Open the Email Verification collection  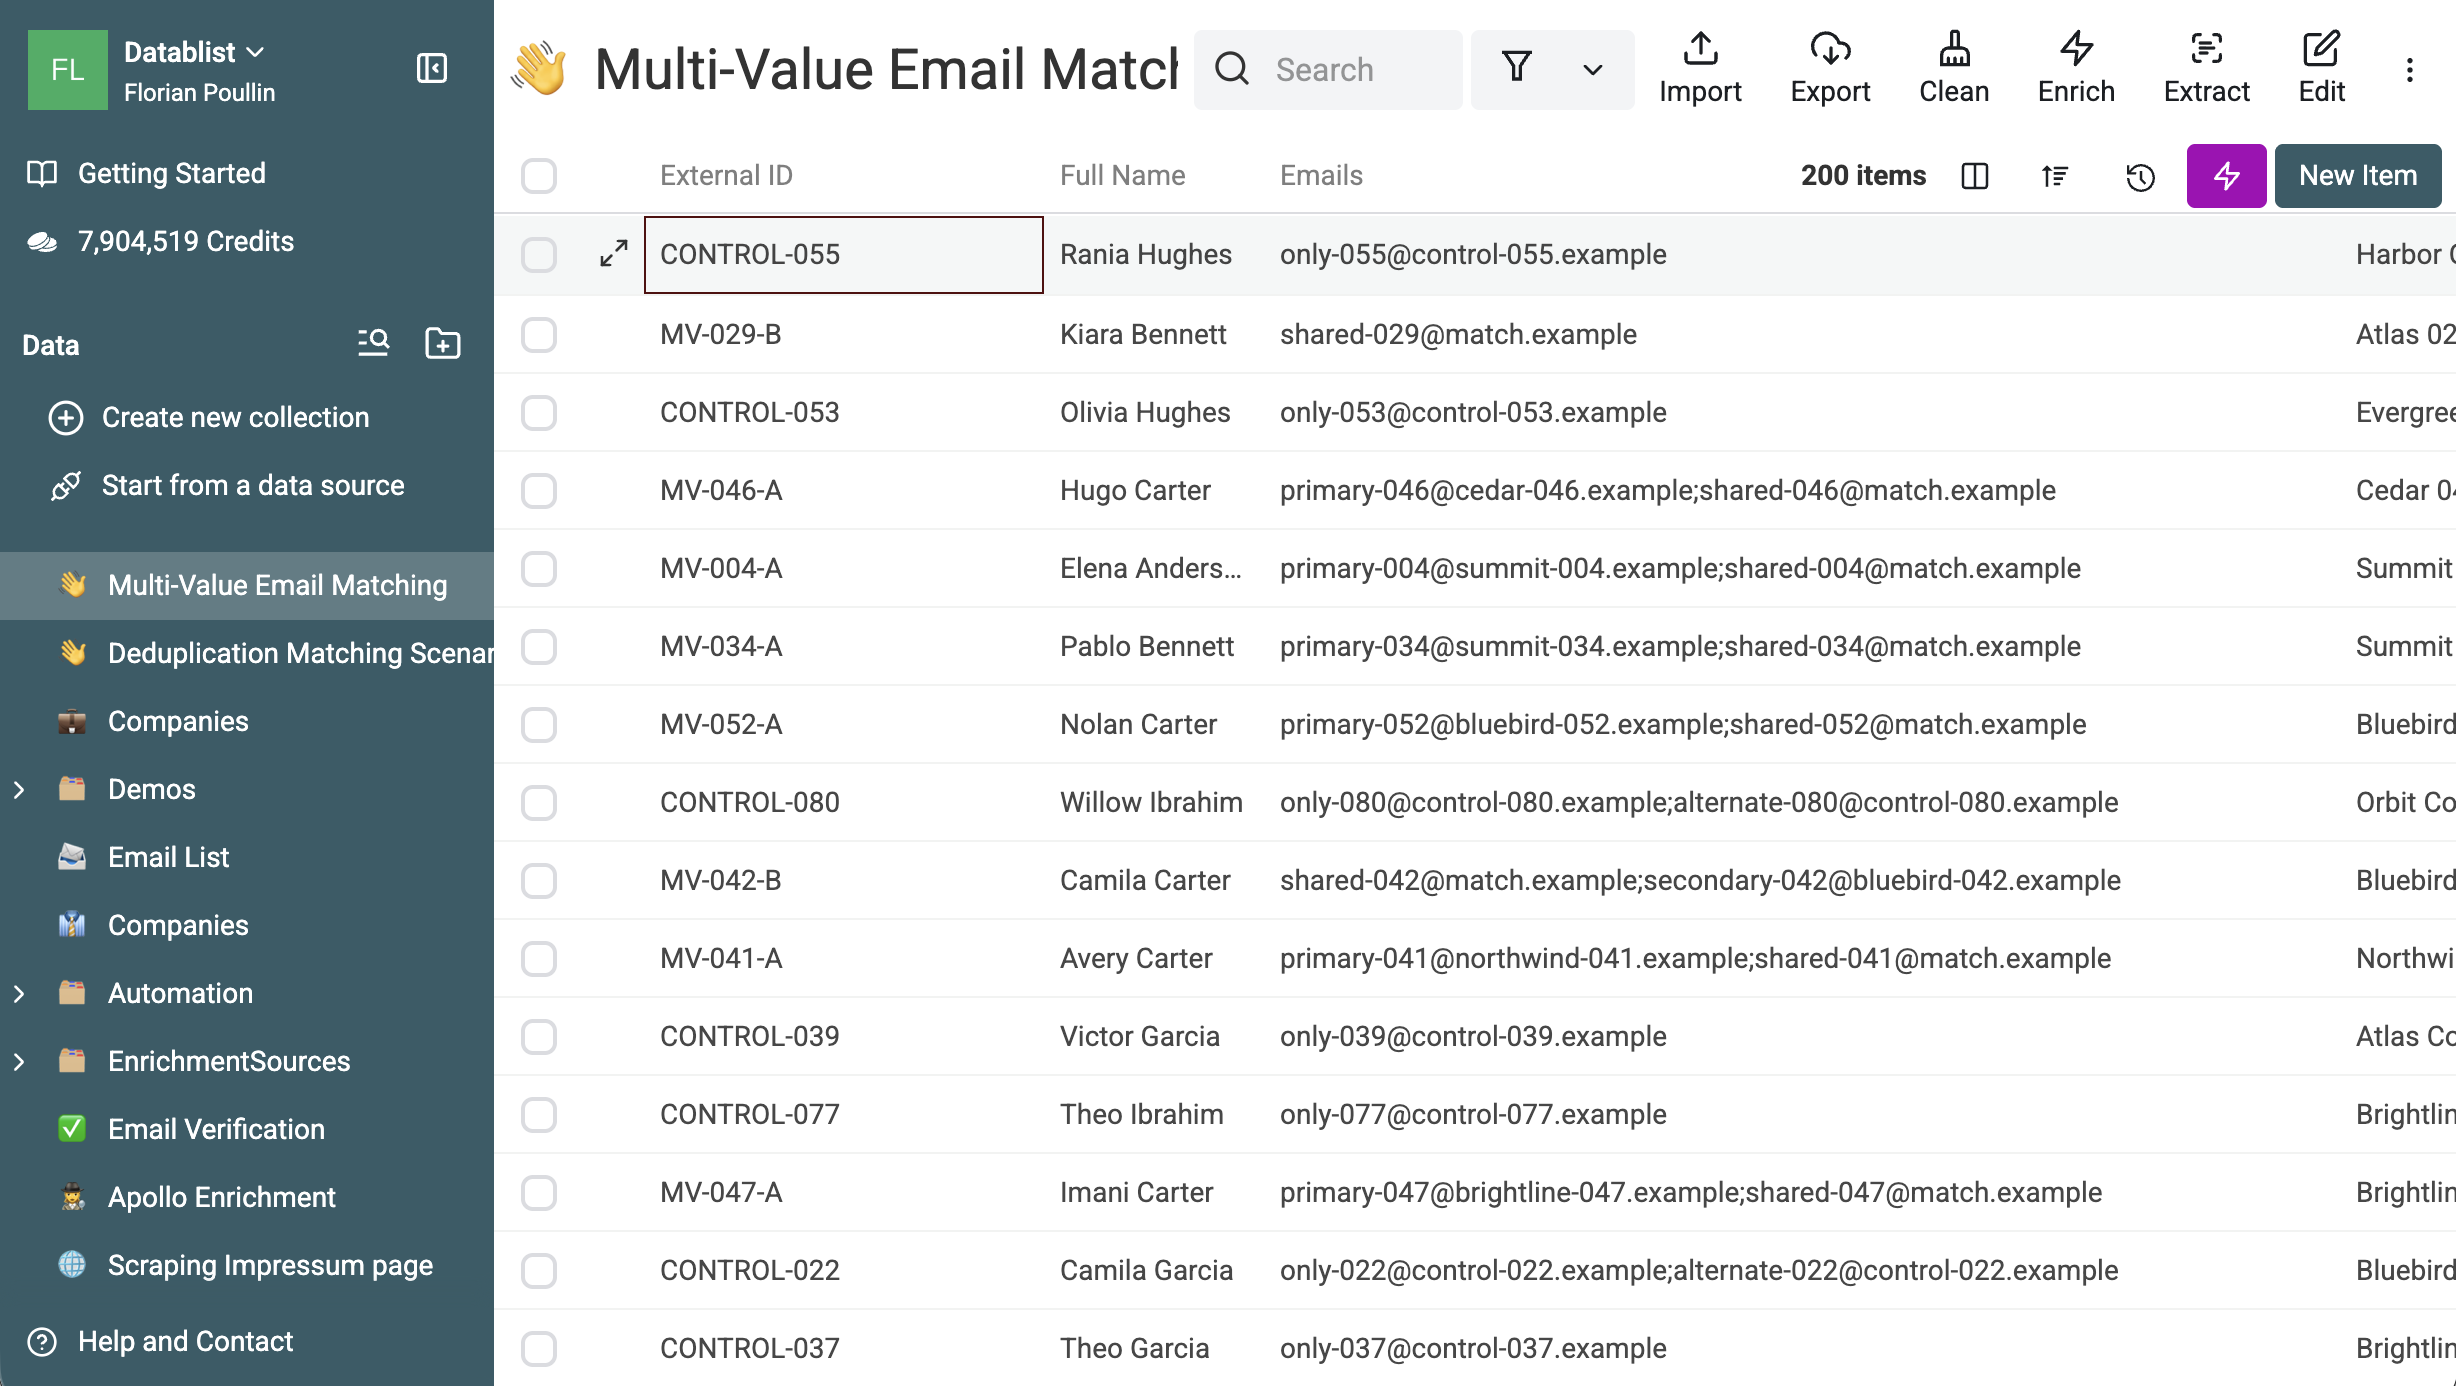tap(247, 1129)
